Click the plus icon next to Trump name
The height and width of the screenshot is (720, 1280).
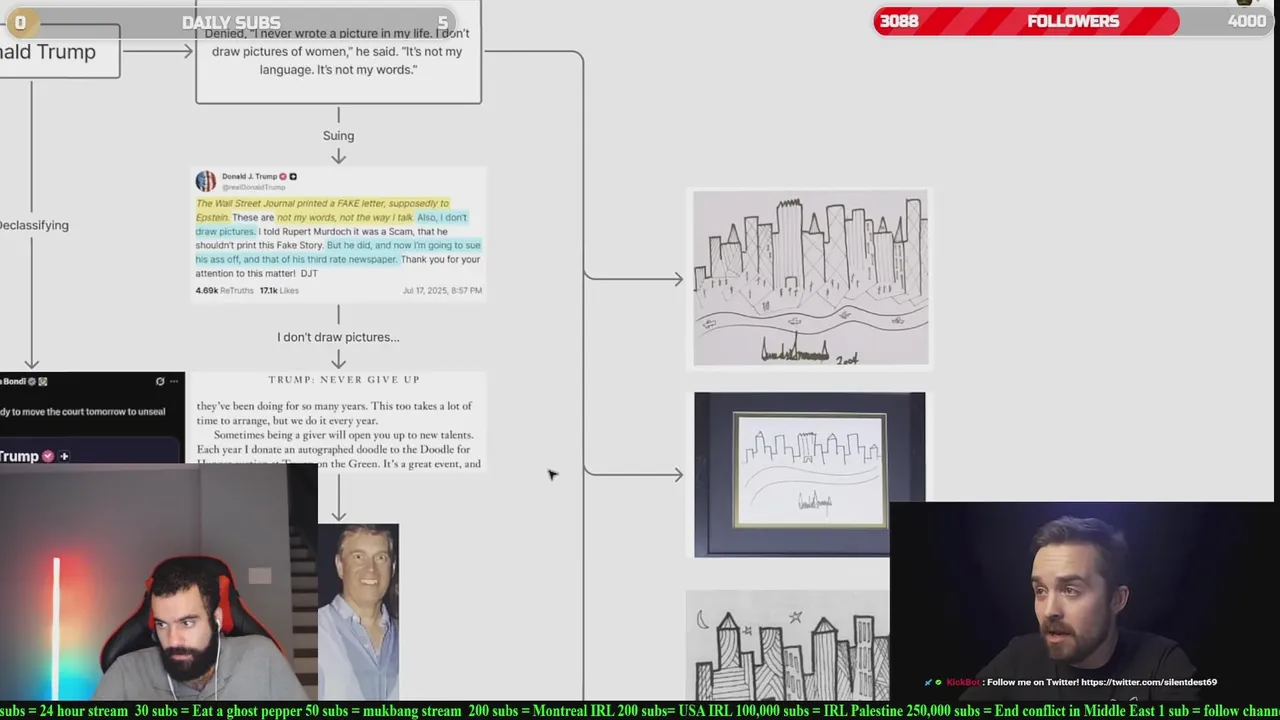click(64, 456)
